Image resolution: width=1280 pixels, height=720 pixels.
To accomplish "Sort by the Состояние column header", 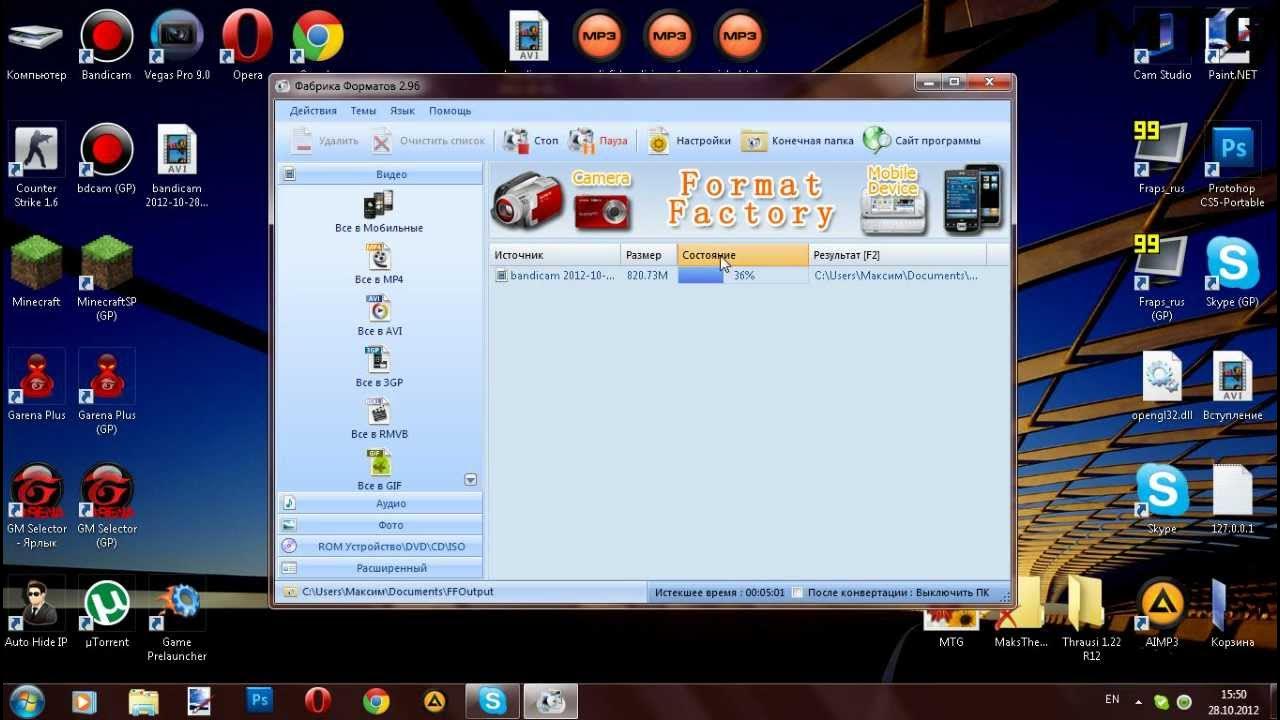I will pyautogui.click(x=743, y=255).
